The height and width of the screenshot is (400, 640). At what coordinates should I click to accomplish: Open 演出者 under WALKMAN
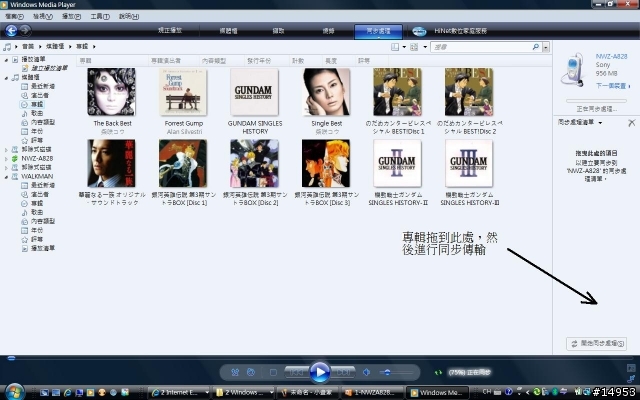click(40, 194)
